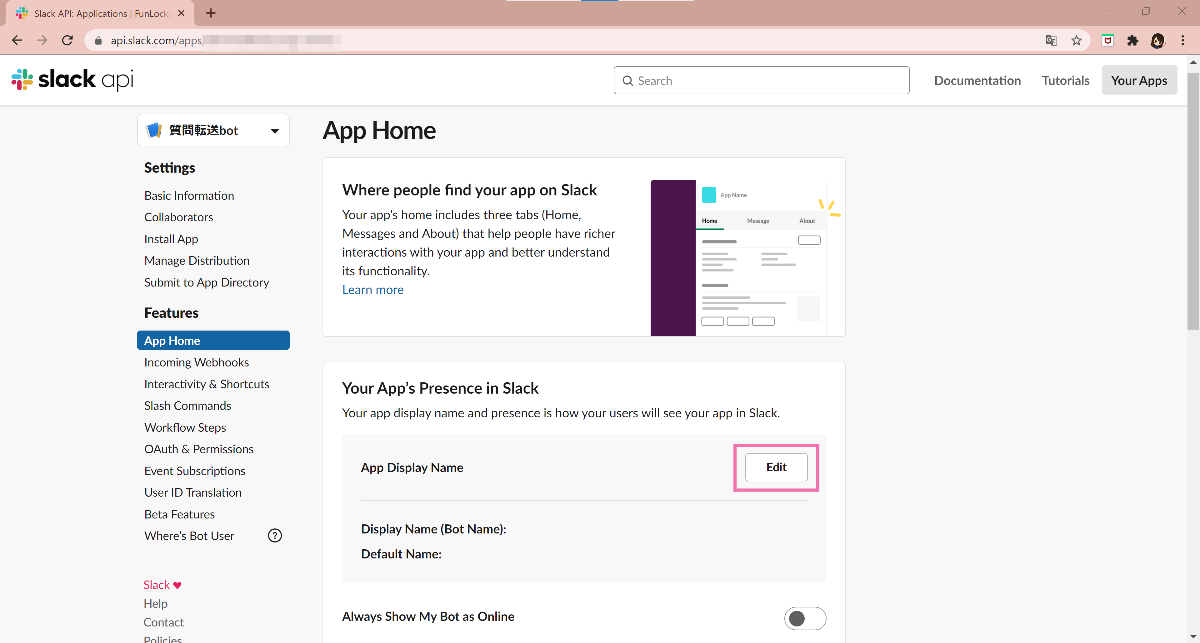Open Manage Distribution page
1200x643 pixels.
click(197, 261)
